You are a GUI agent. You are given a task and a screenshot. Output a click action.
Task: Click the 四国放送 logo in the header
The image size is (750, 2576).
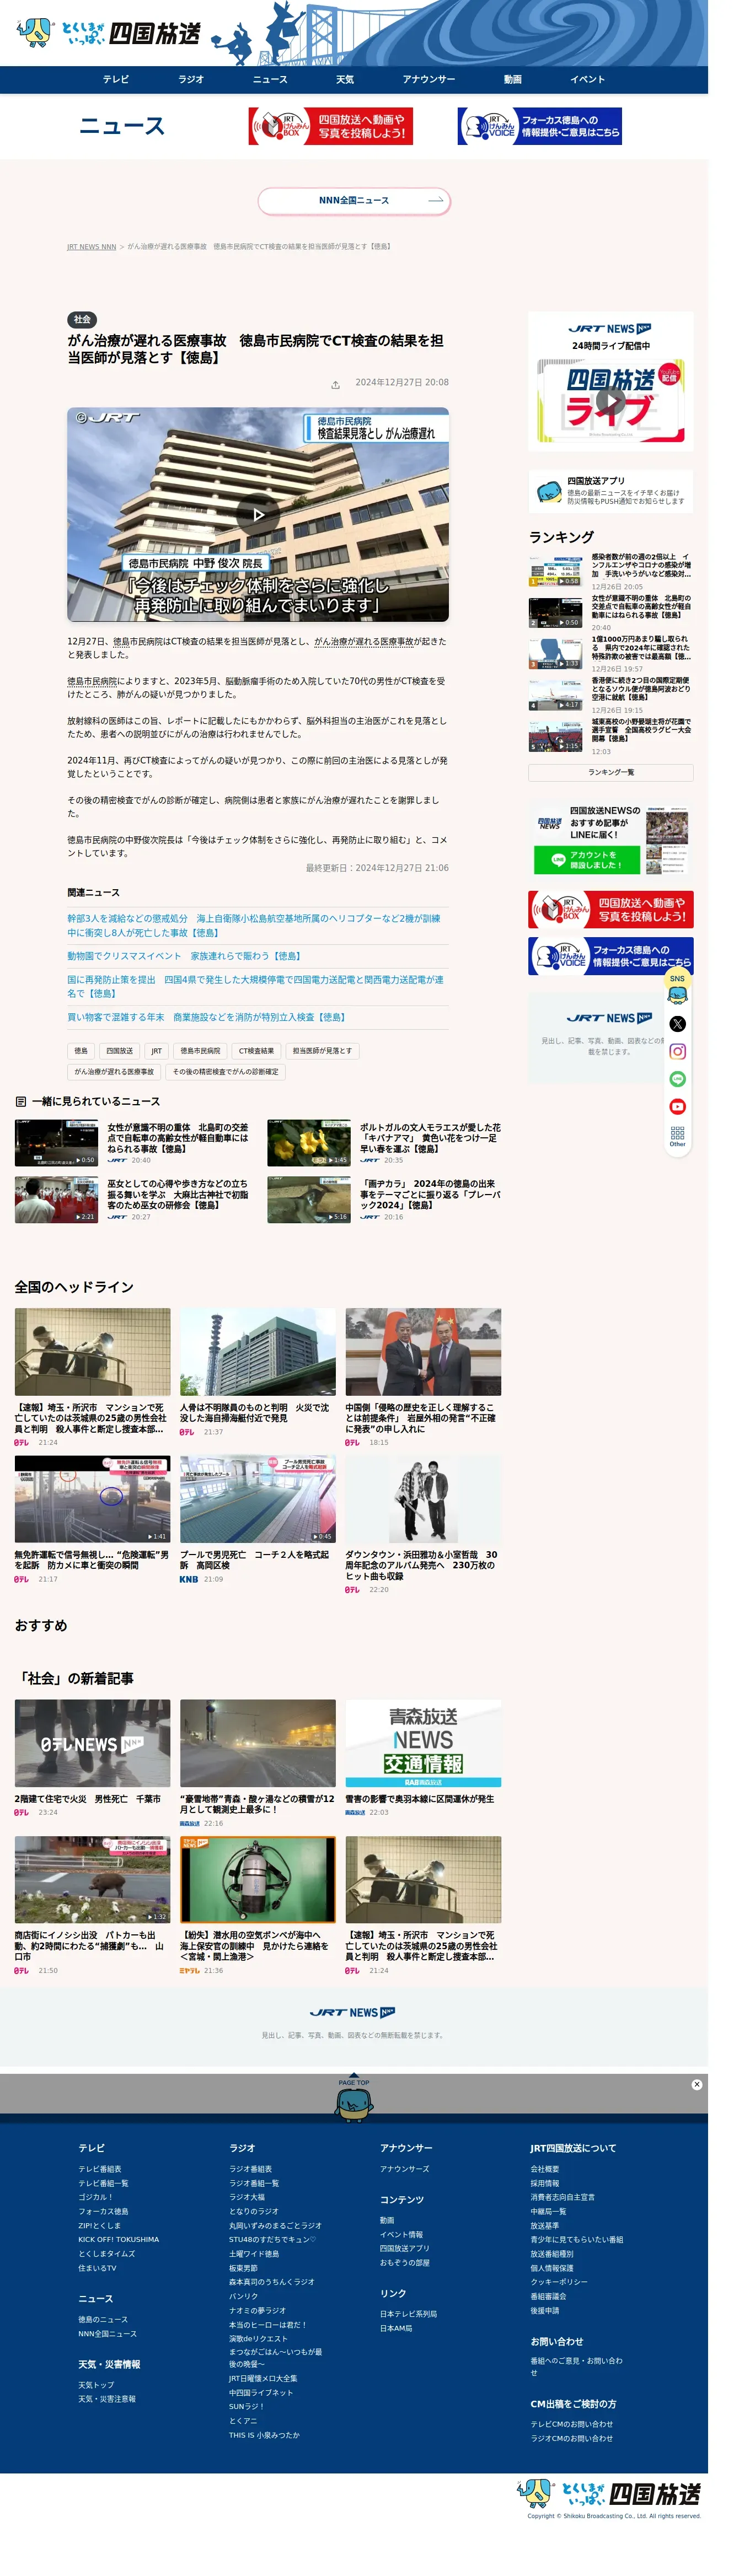point(109,33)
